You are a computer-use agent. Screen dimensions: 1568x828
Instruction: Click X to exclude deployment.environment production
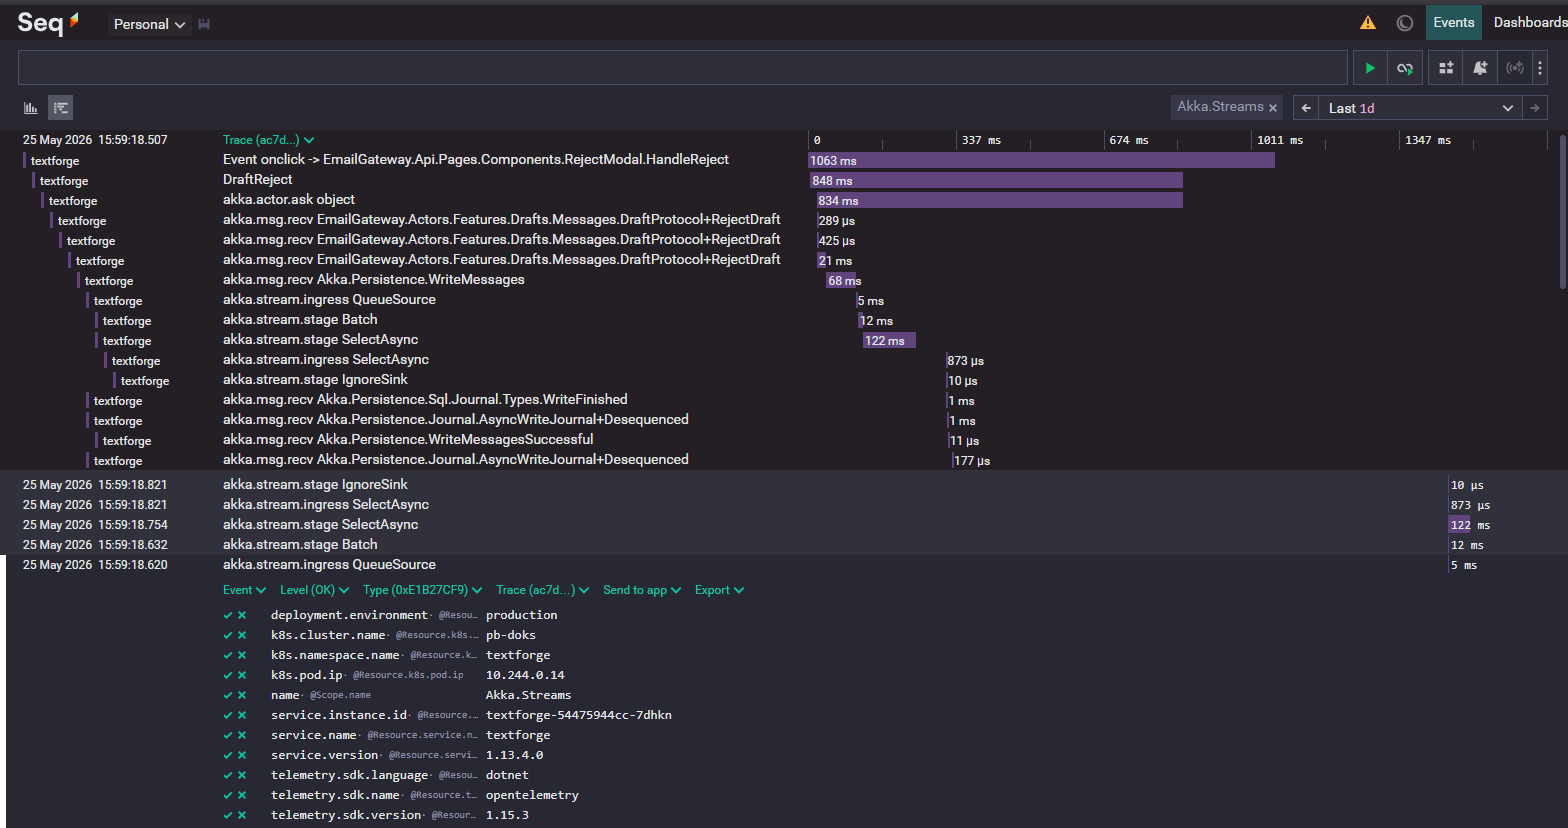coord(242,615)
